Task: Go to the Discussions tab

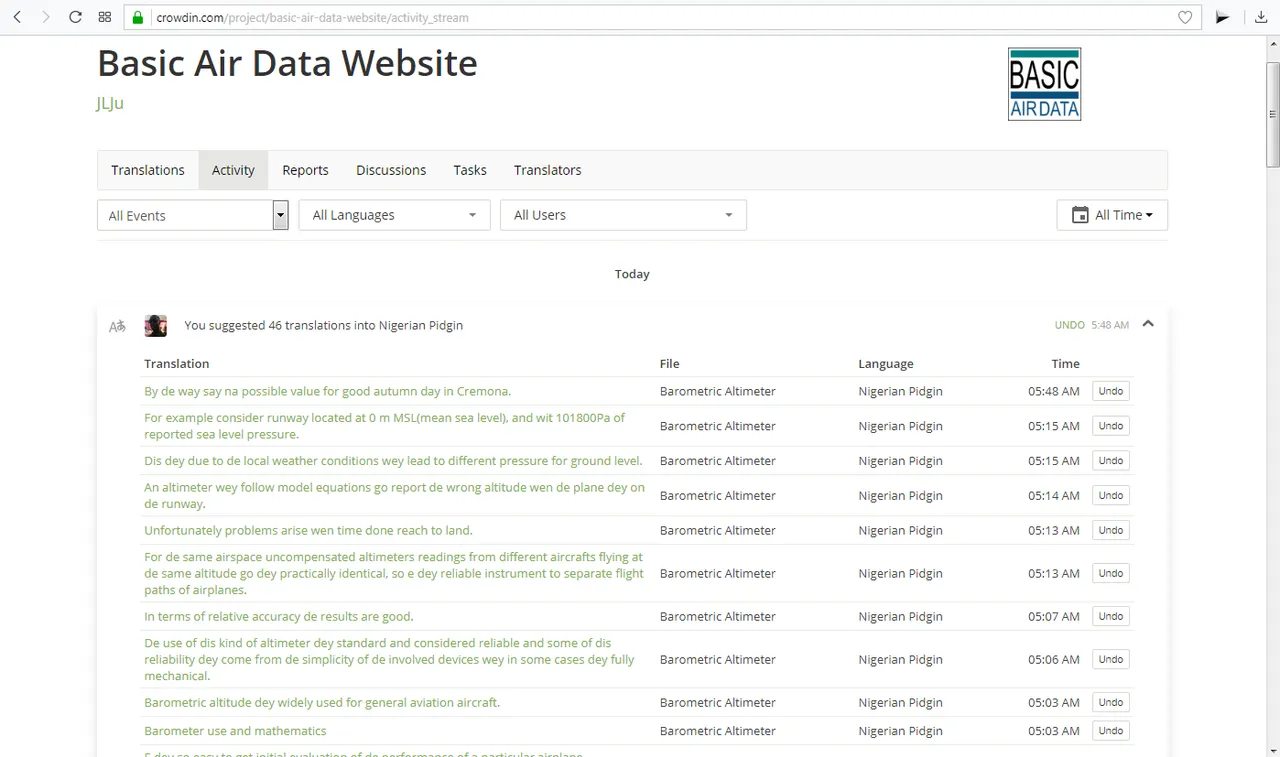Action: (391, 170)
